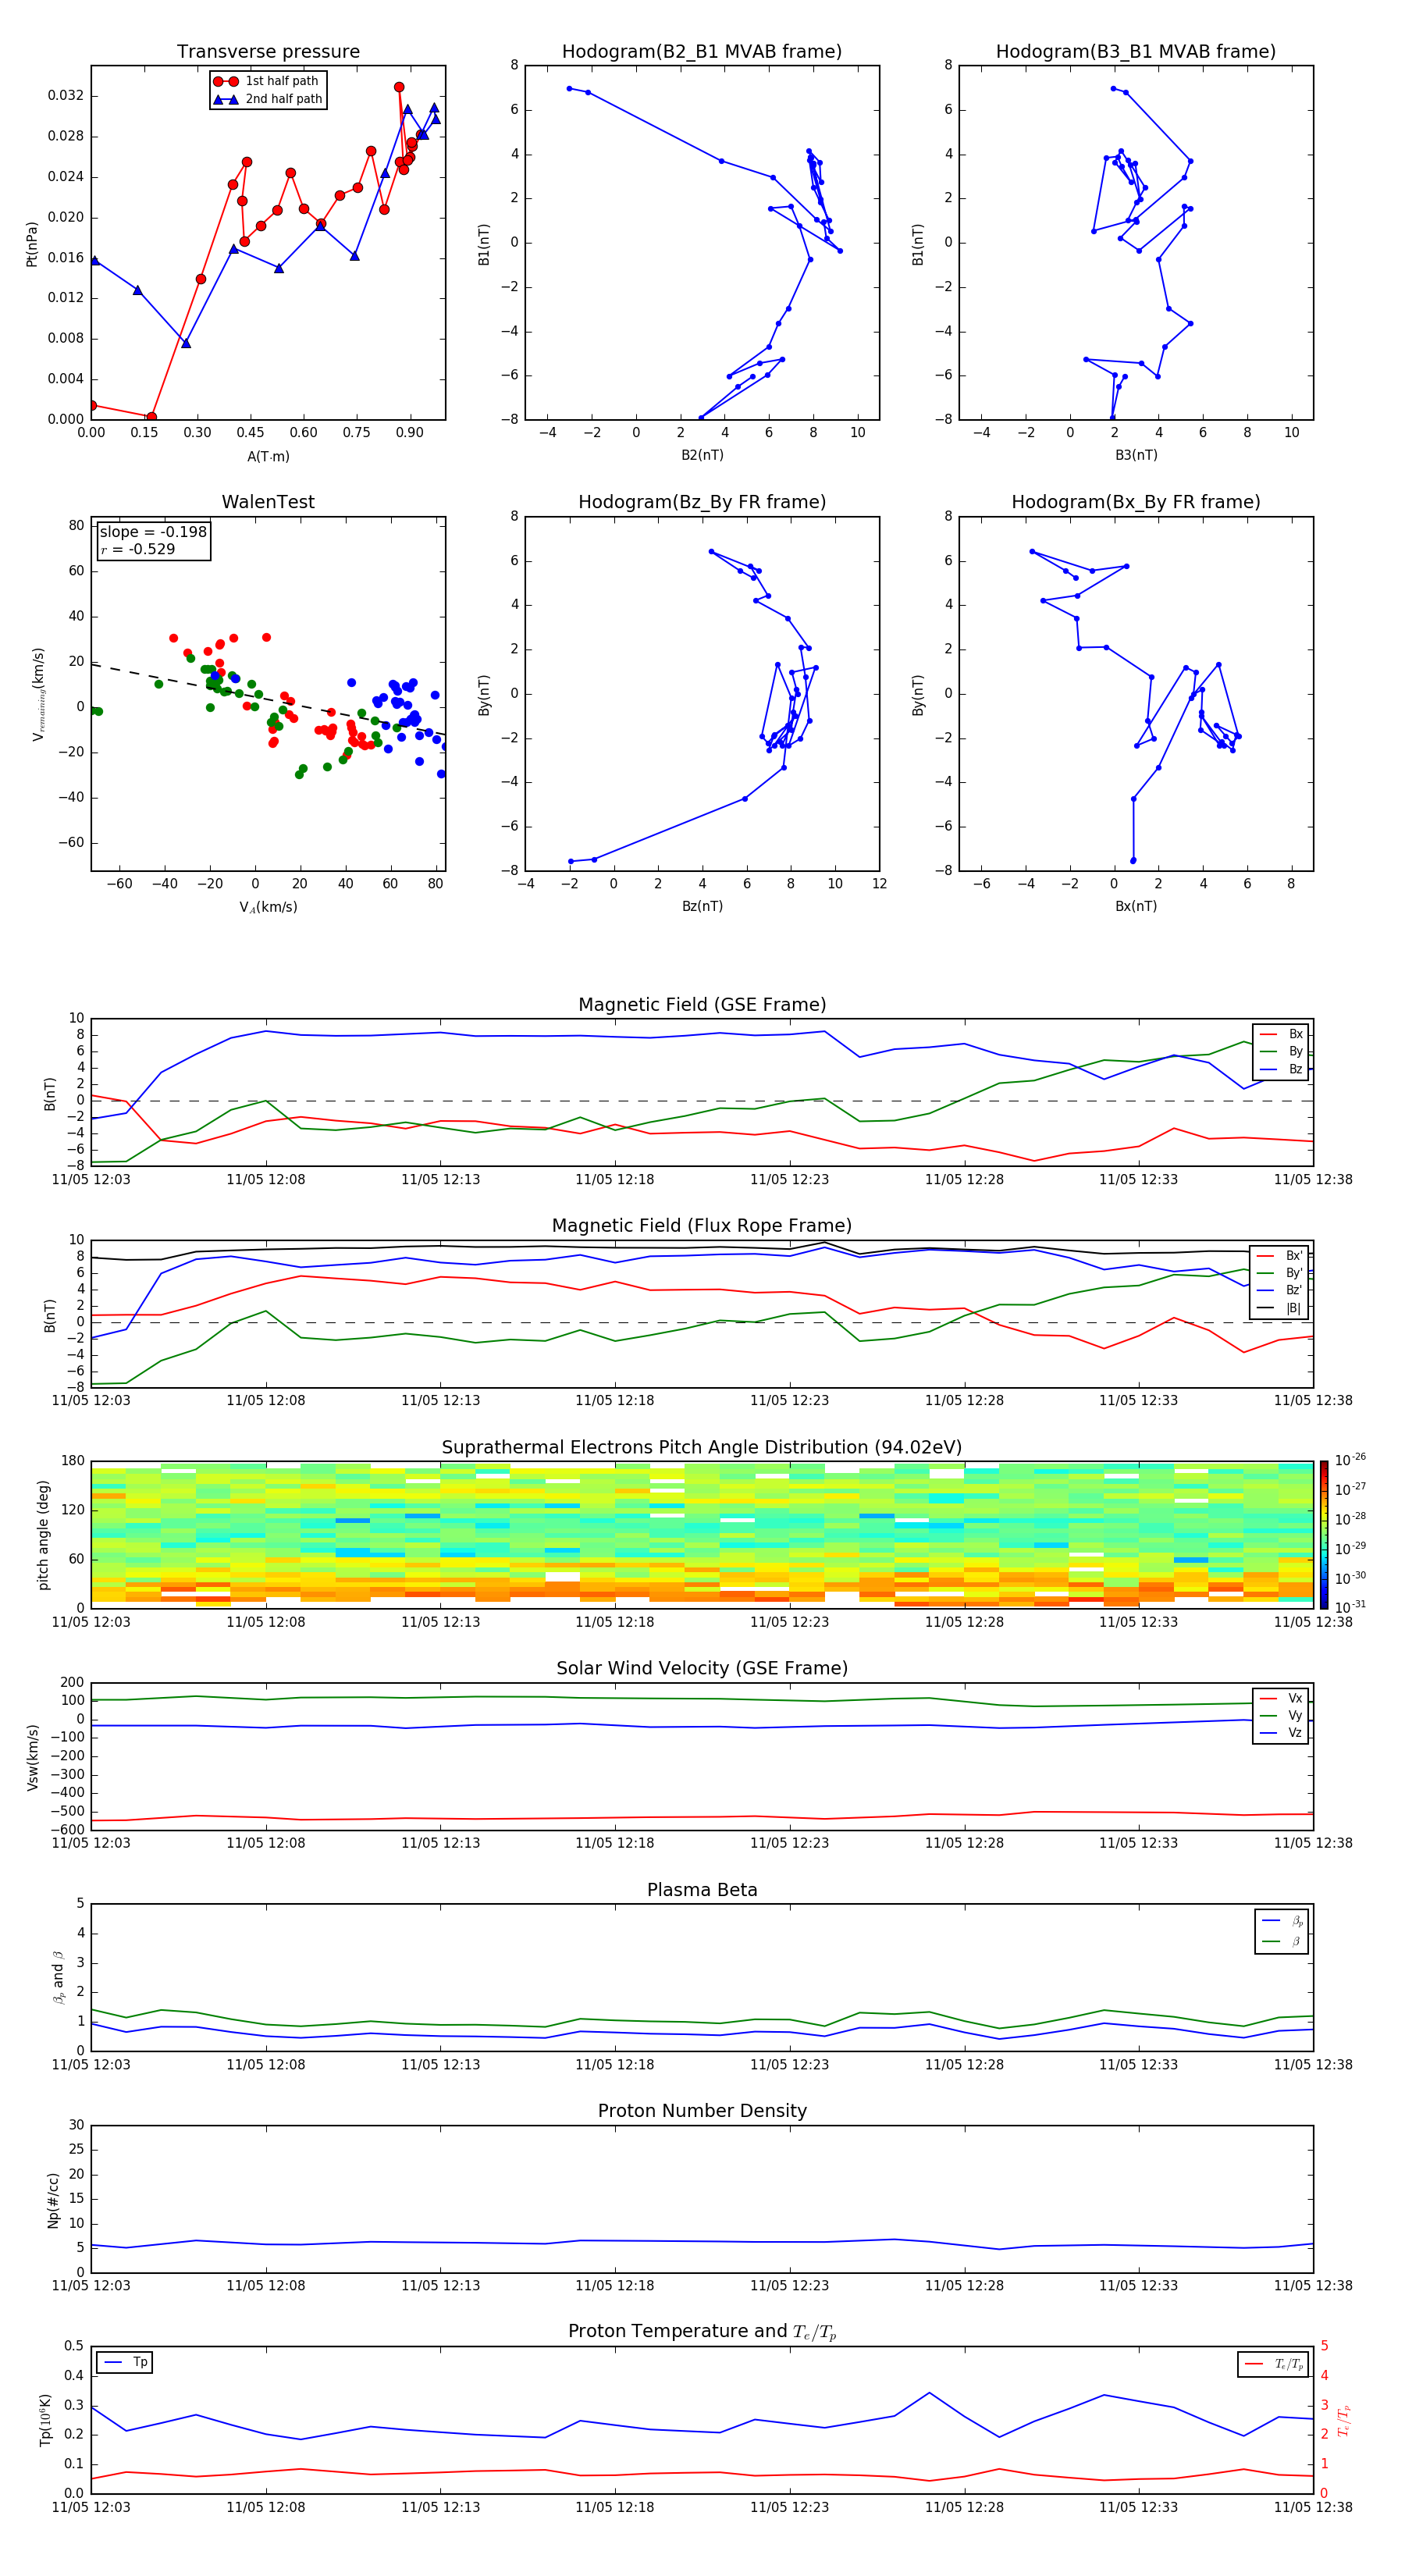Click the "Np(#/cc)" axis label

53,2199
